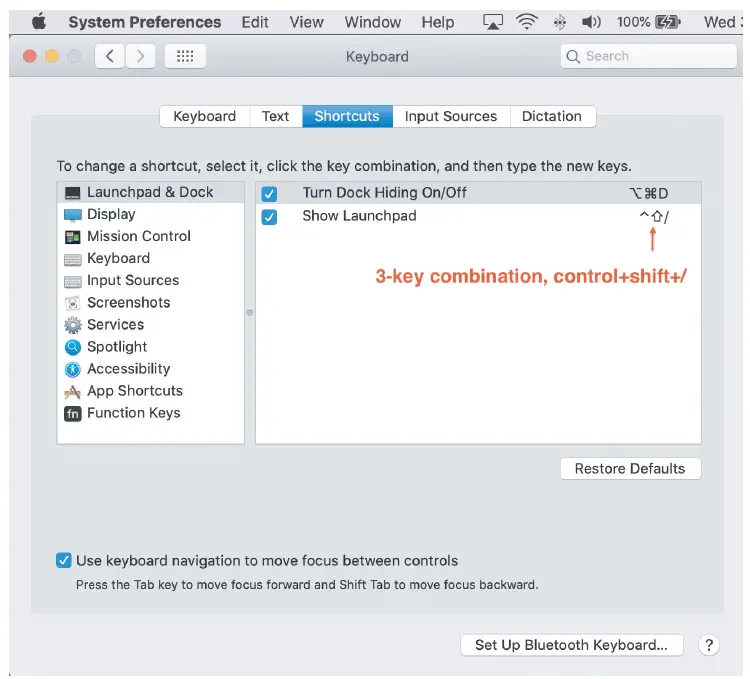This screenshot has height=679, width=750.
Task: Open the View menu
Action: [307, 22]
